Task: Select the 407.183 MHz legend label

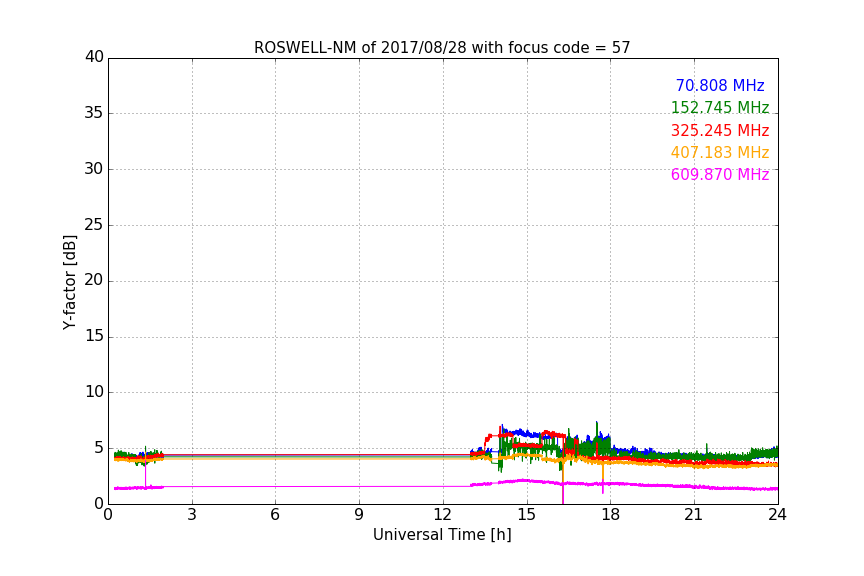Action: (x=720, y=152)
